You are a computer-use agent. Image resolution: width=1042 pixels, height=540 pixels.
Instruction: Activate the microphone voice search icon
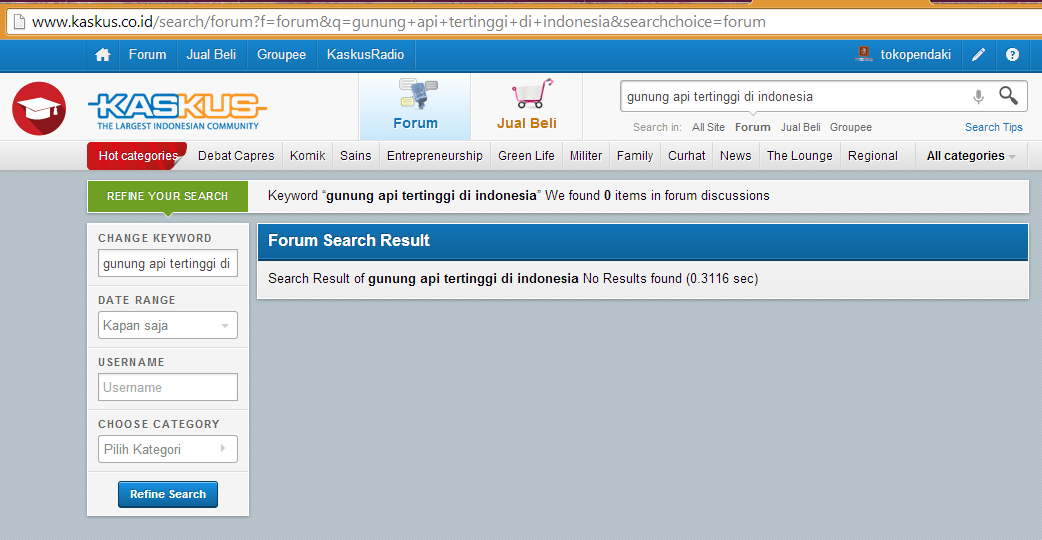click(978, 96)
